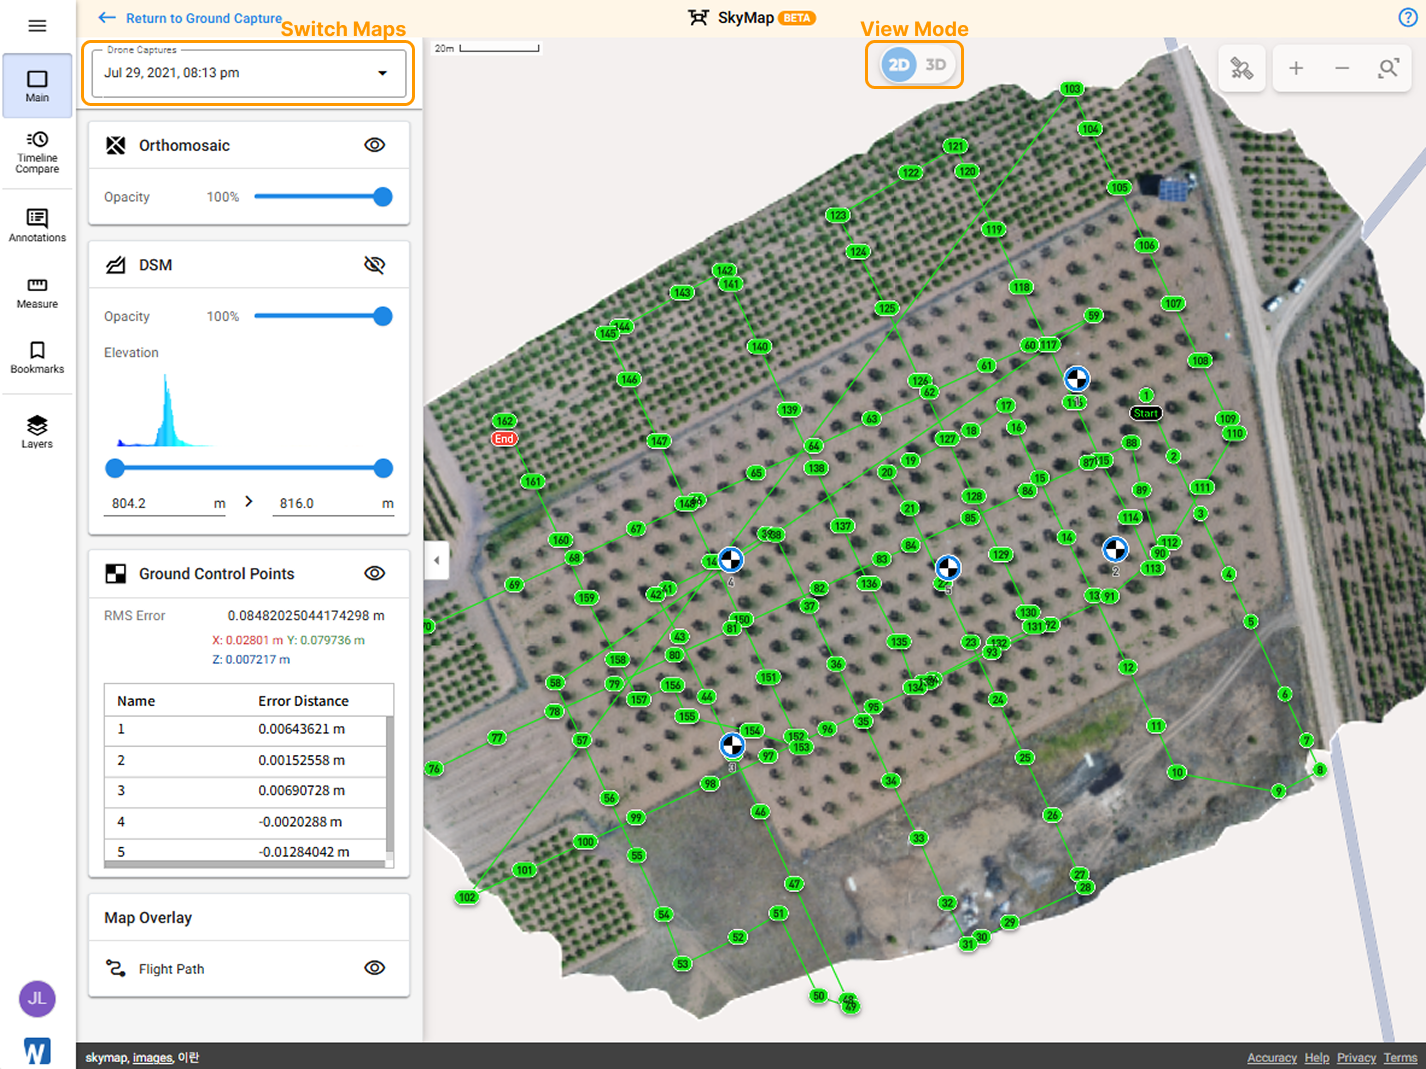
Task: Switch to 3D view mode
Action: tap(935, 65)
